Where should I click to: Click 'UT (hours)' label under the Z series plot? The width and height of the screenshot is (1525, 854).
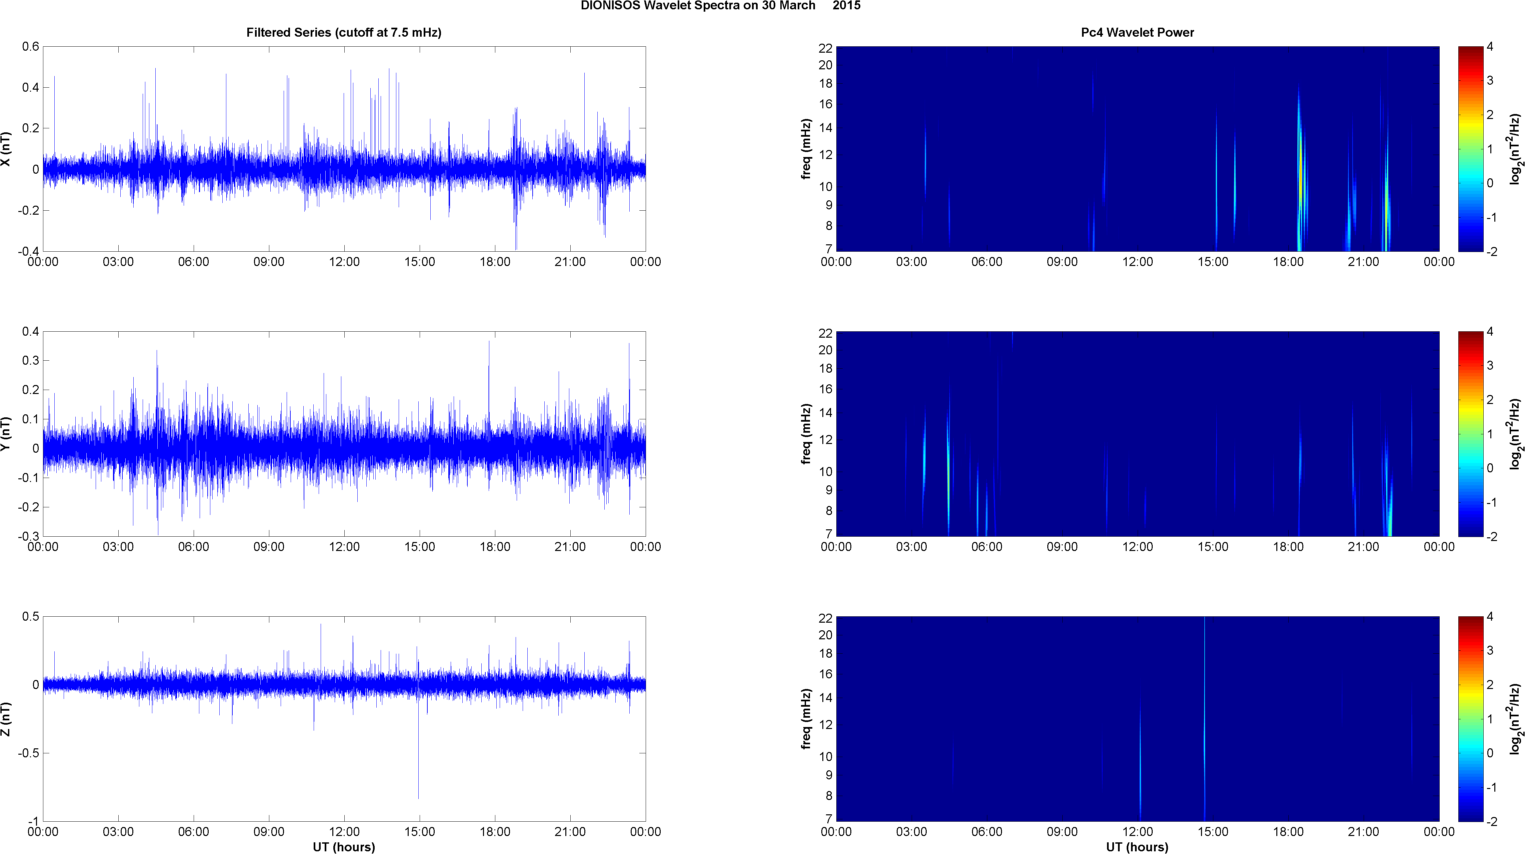click(x=344, y=847)
